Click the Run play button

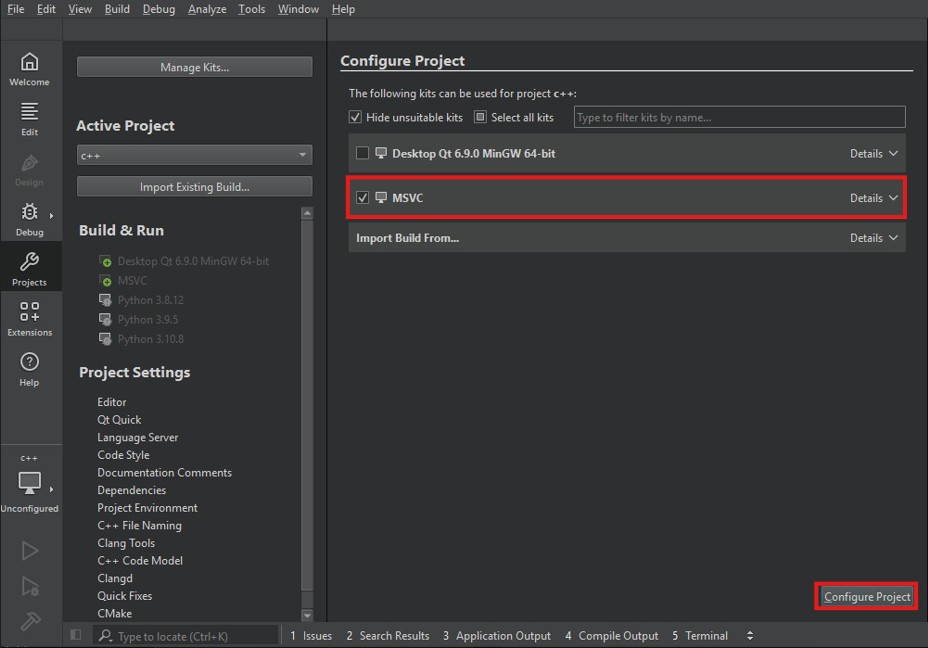point(30,550)
